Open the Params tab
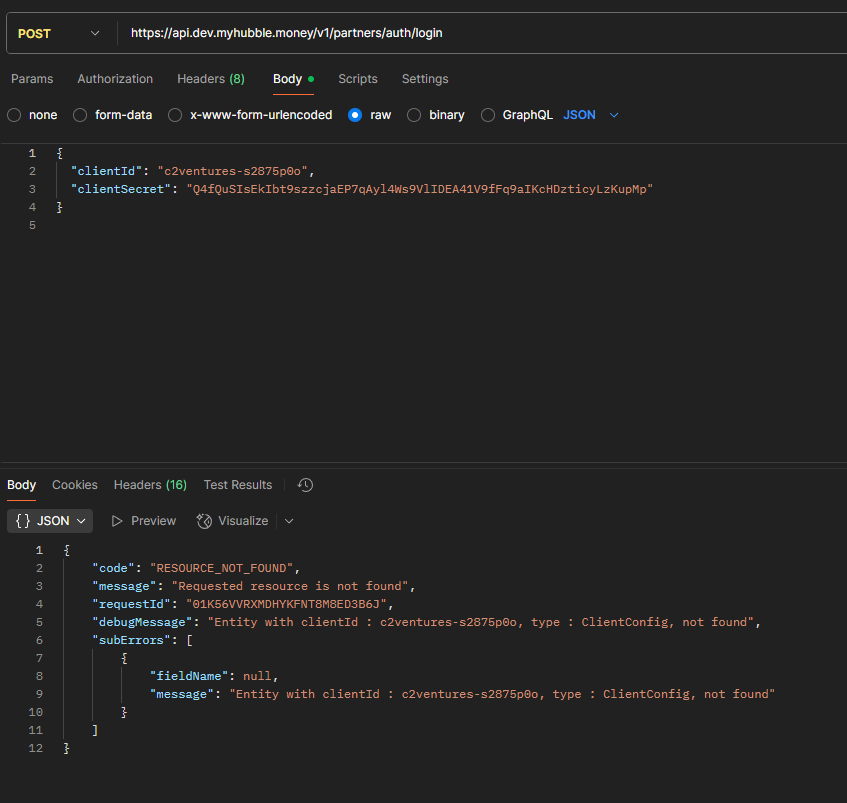 pyautogui.click(x=32, y=79)
